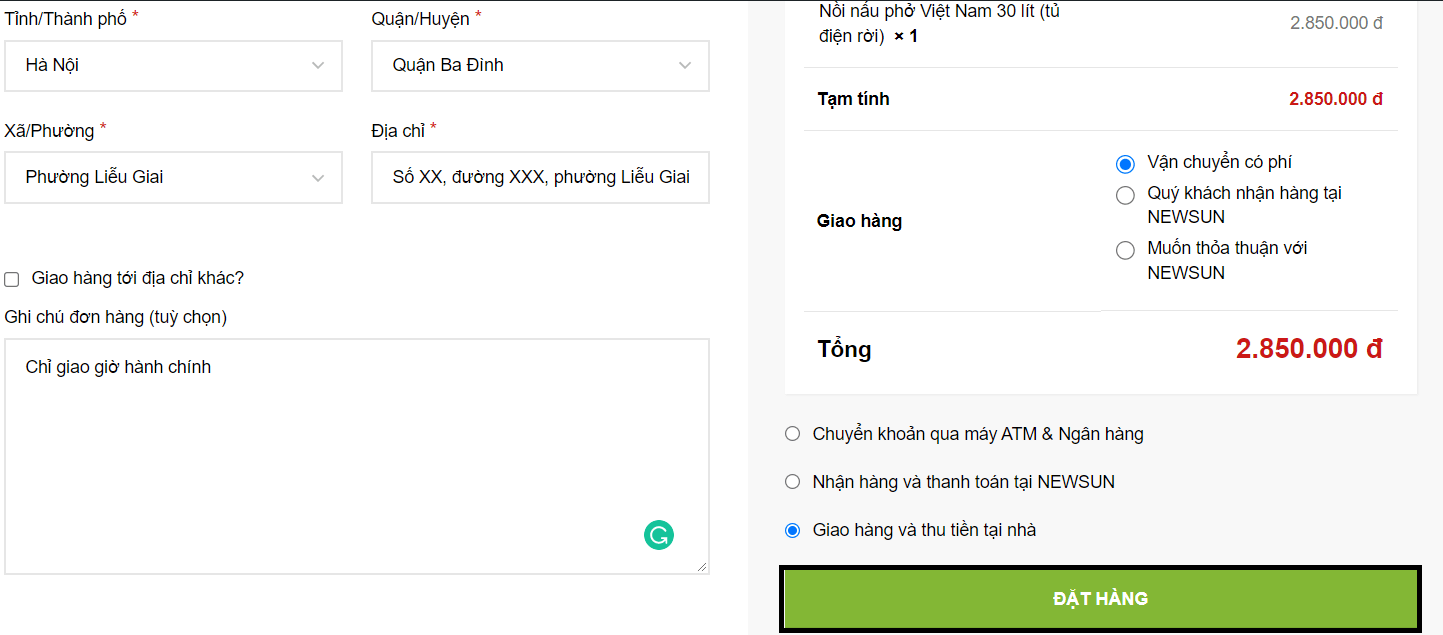Click the chevron arrow beside Phường Liễu Giai

pos(318,178)
